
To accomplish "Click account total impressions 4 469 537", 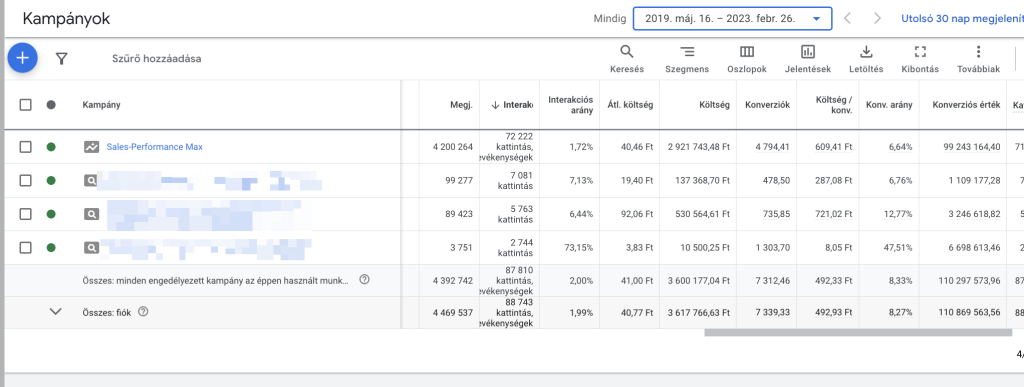I will (x=453, y=312).
